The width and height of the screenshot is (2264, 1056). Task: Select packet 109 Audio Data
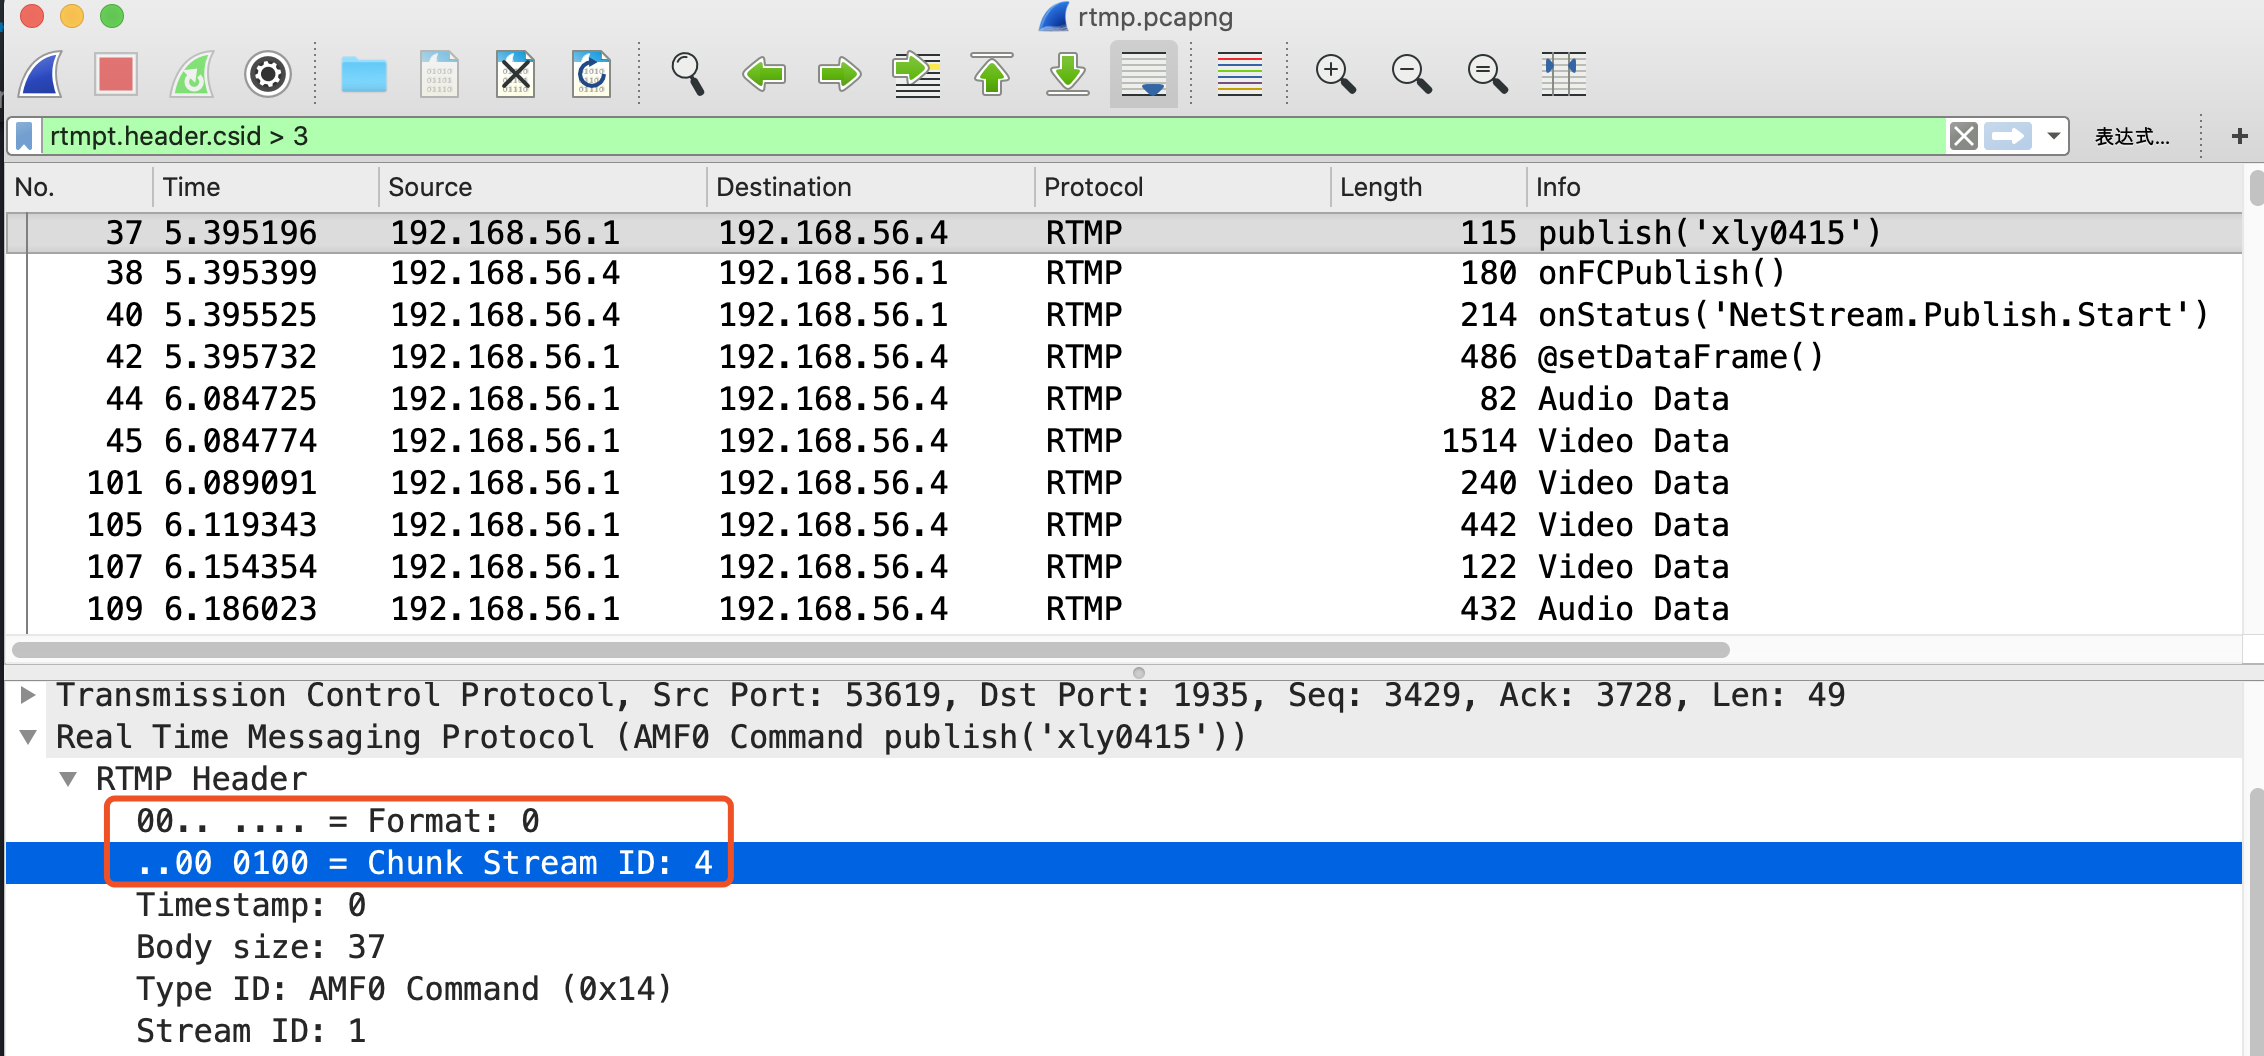click(1124, 609)
